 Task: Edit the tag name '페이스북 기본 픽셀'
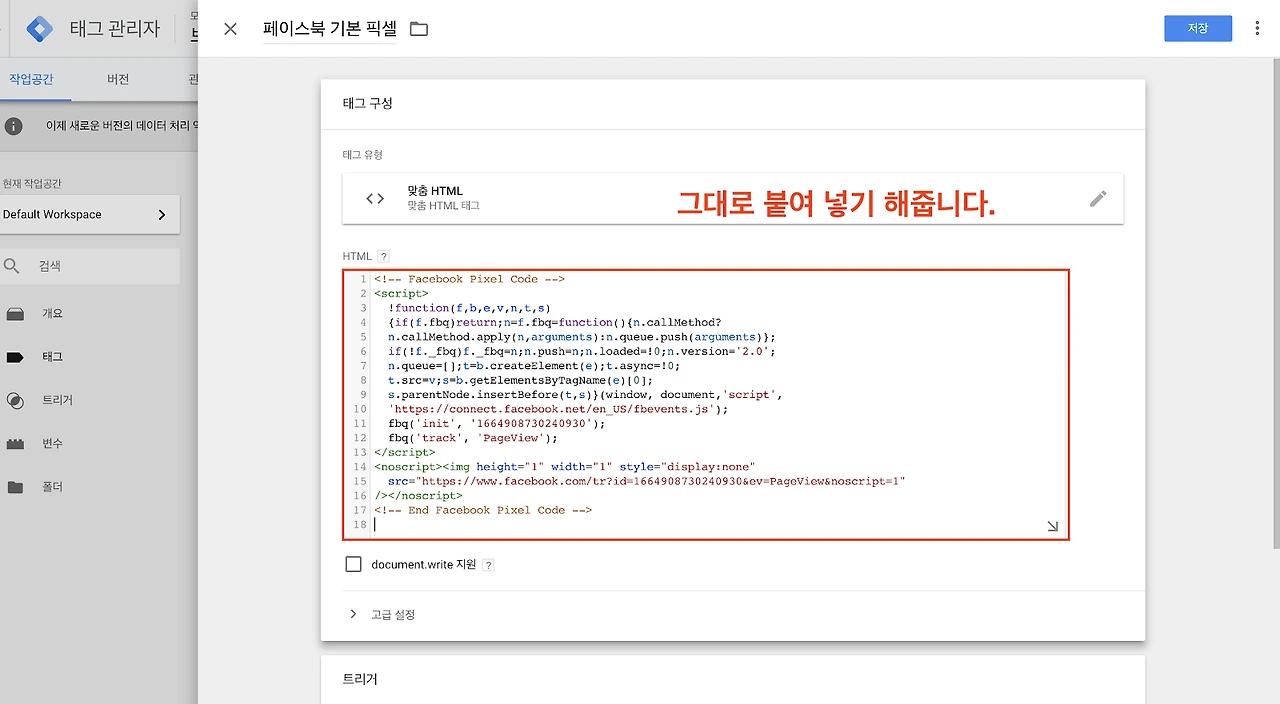329,29
